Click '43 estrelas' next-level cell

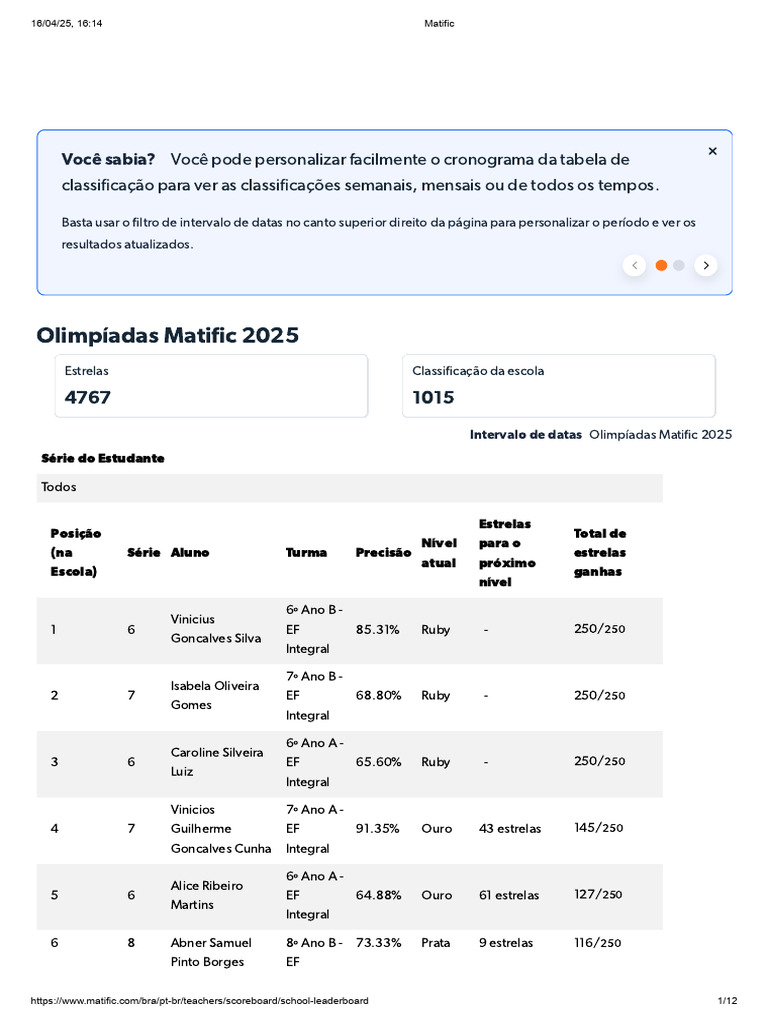pos(510,829)
